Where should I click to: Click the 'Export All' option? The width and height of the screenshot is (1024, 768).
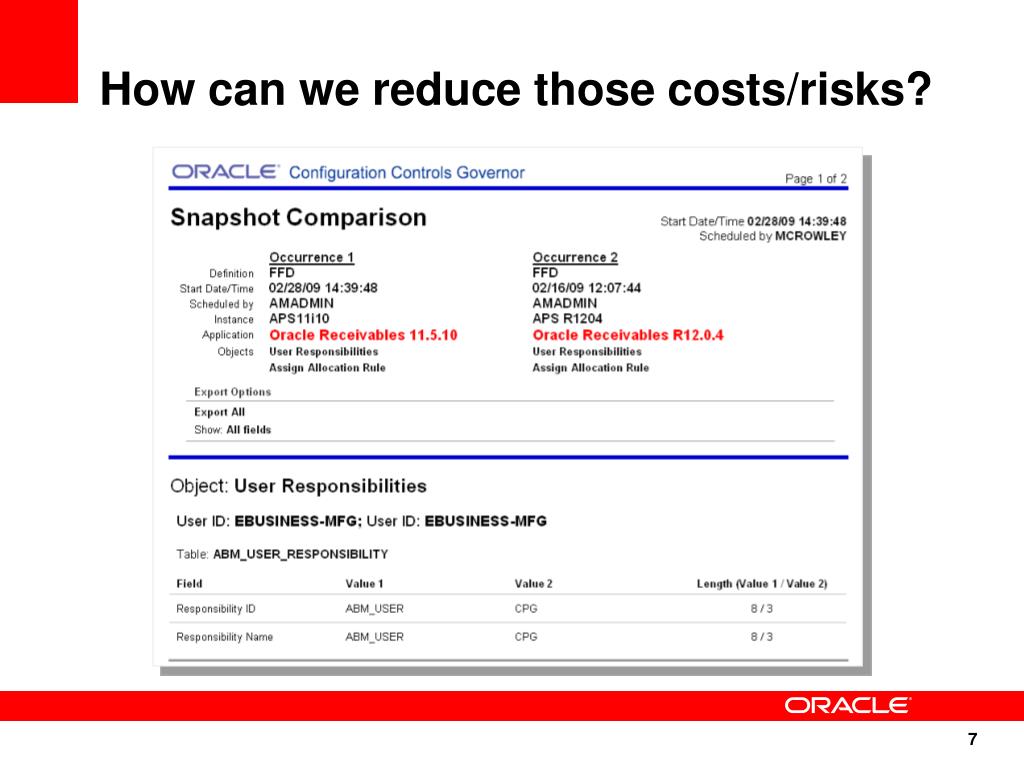pyautogui.click(x=219, y=412)
